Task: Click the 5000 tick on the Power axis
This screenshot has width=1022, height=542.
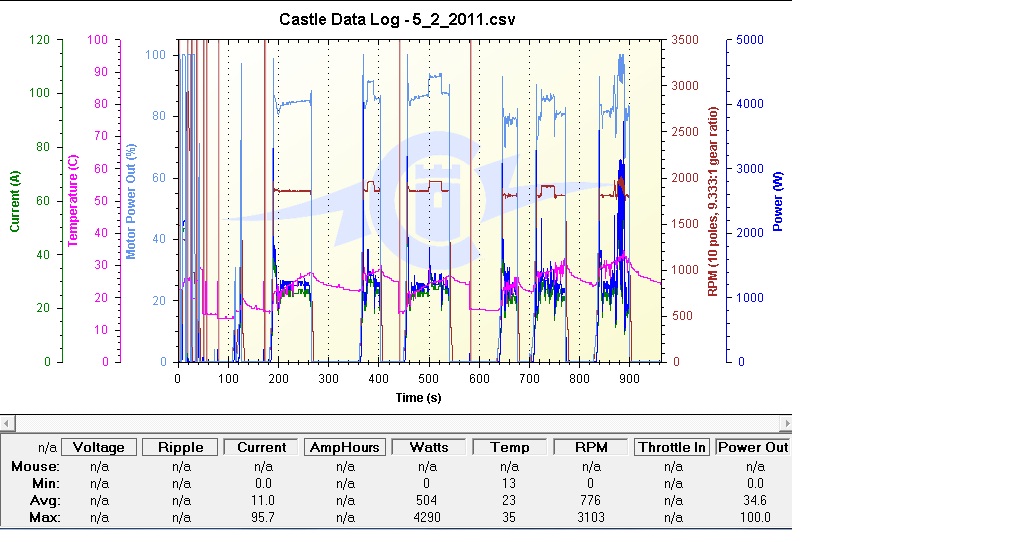Action: 750,40
